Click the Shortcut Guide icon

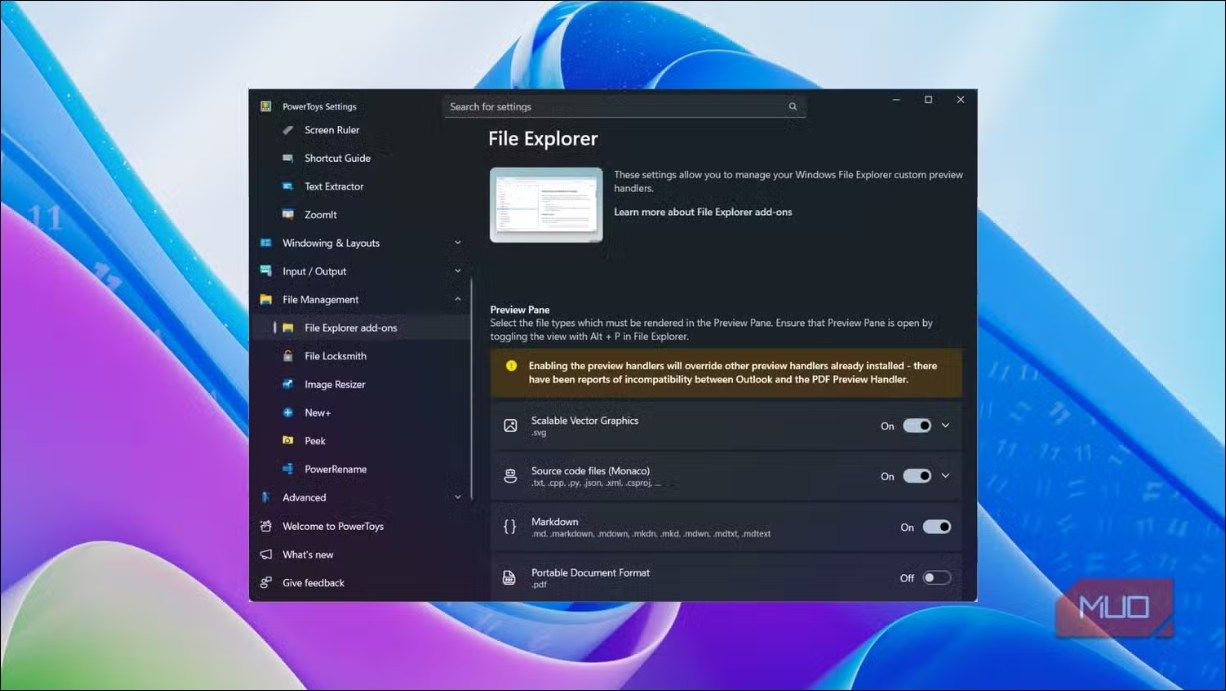[x=288, y=158]
